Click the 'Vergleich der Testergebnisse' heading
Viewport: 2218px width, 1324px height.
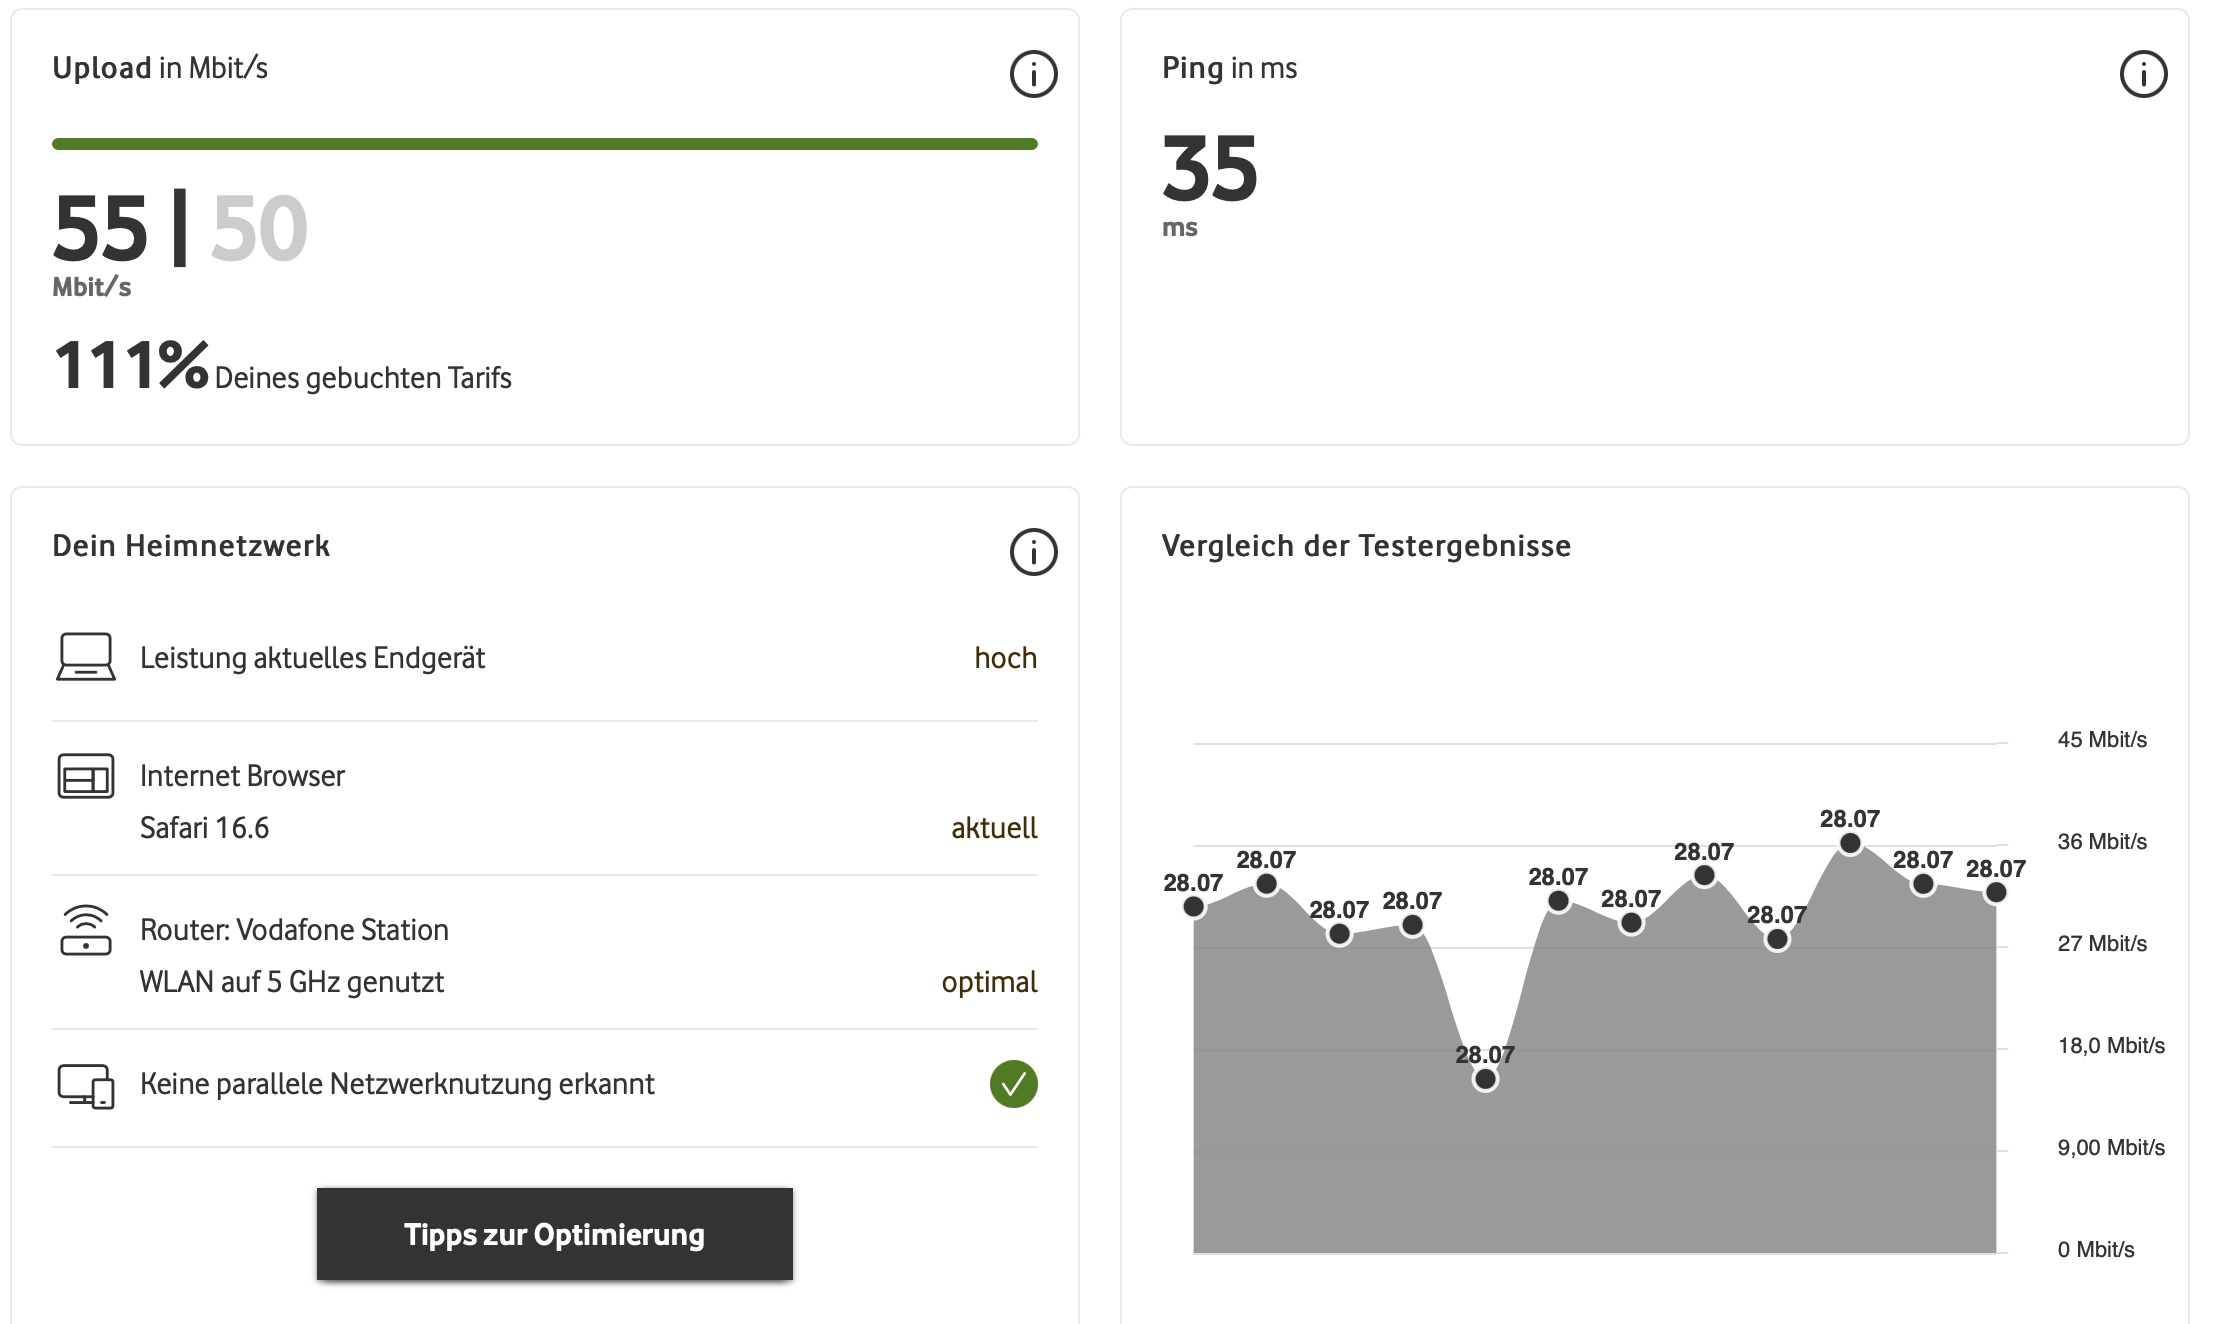pos(1366,546)
